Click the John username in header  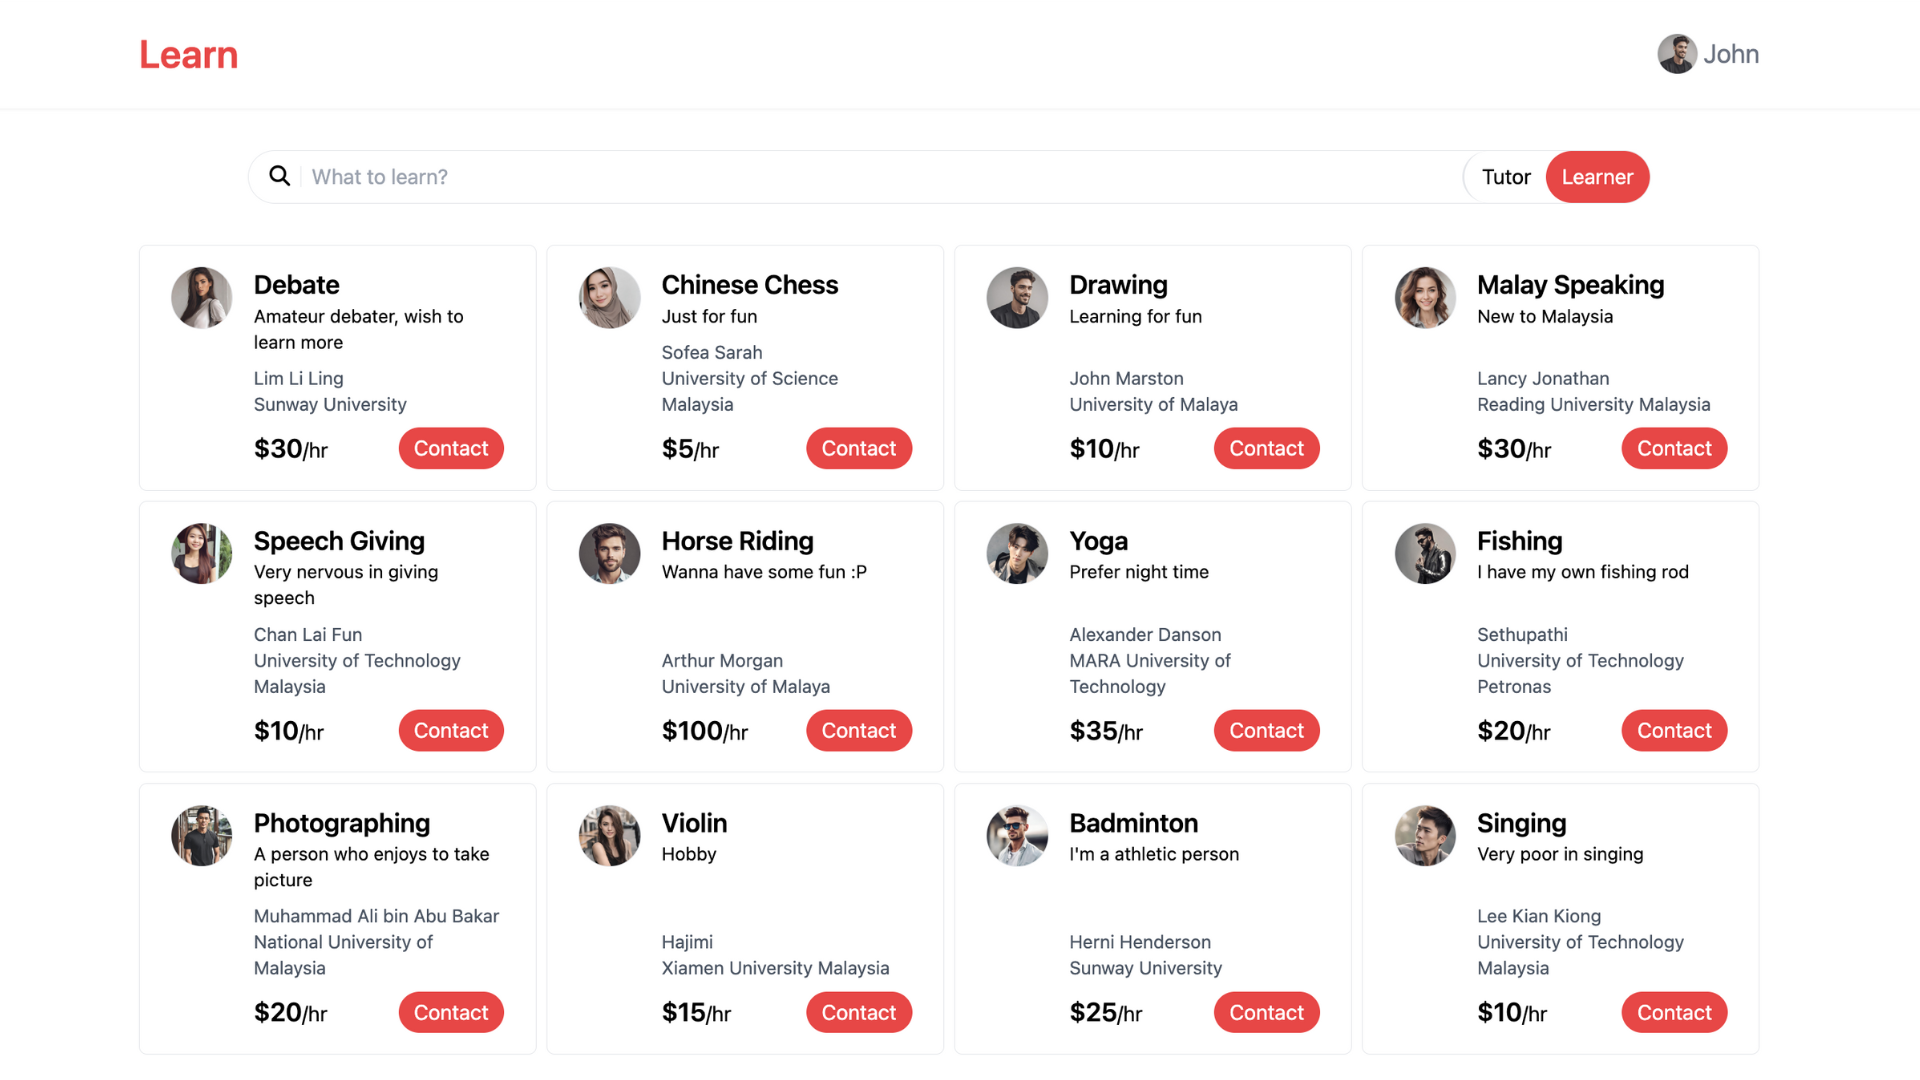click(1731, 54)
